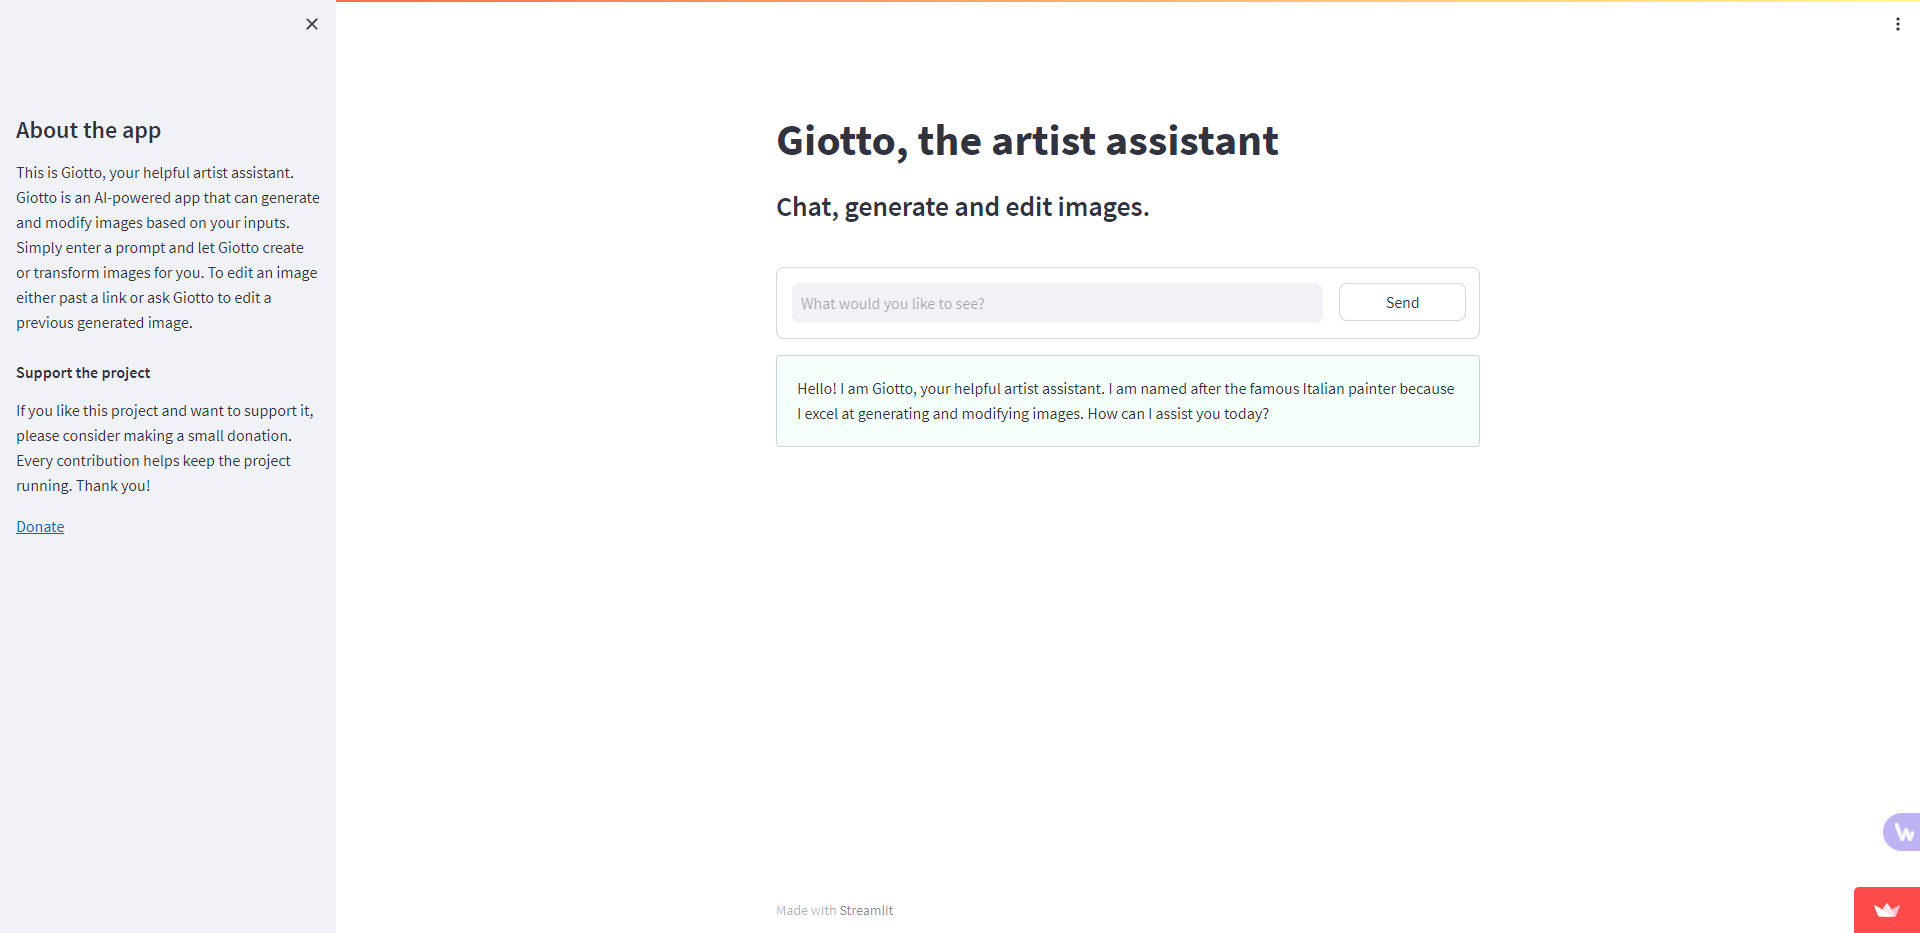
Task: Click the 'Support the project' heading
Action: [82, 372]
